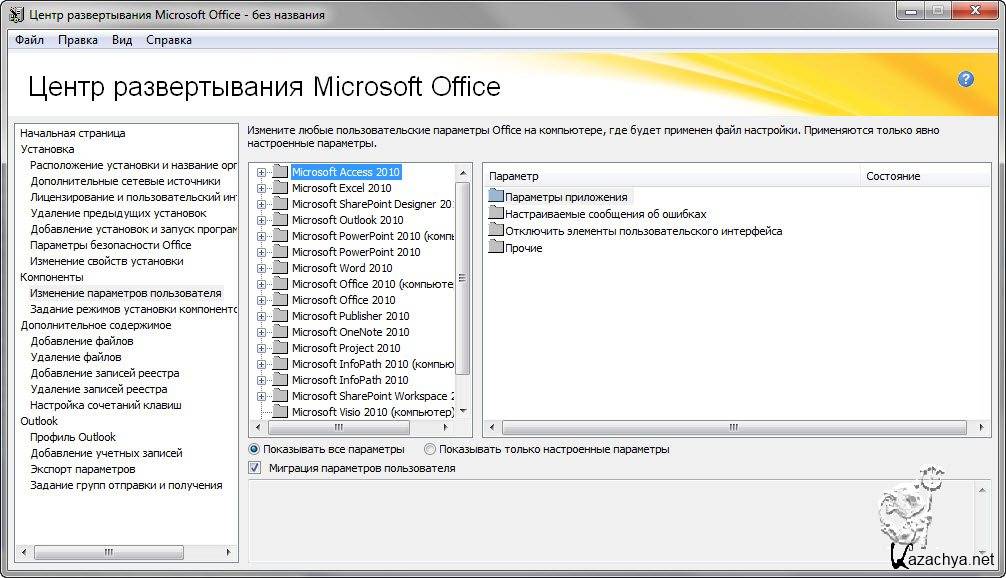Click the Параметры приложения folder icon
Image resolution: width=1006 pixels, height=578 pixels.
(x=496, y=197)
